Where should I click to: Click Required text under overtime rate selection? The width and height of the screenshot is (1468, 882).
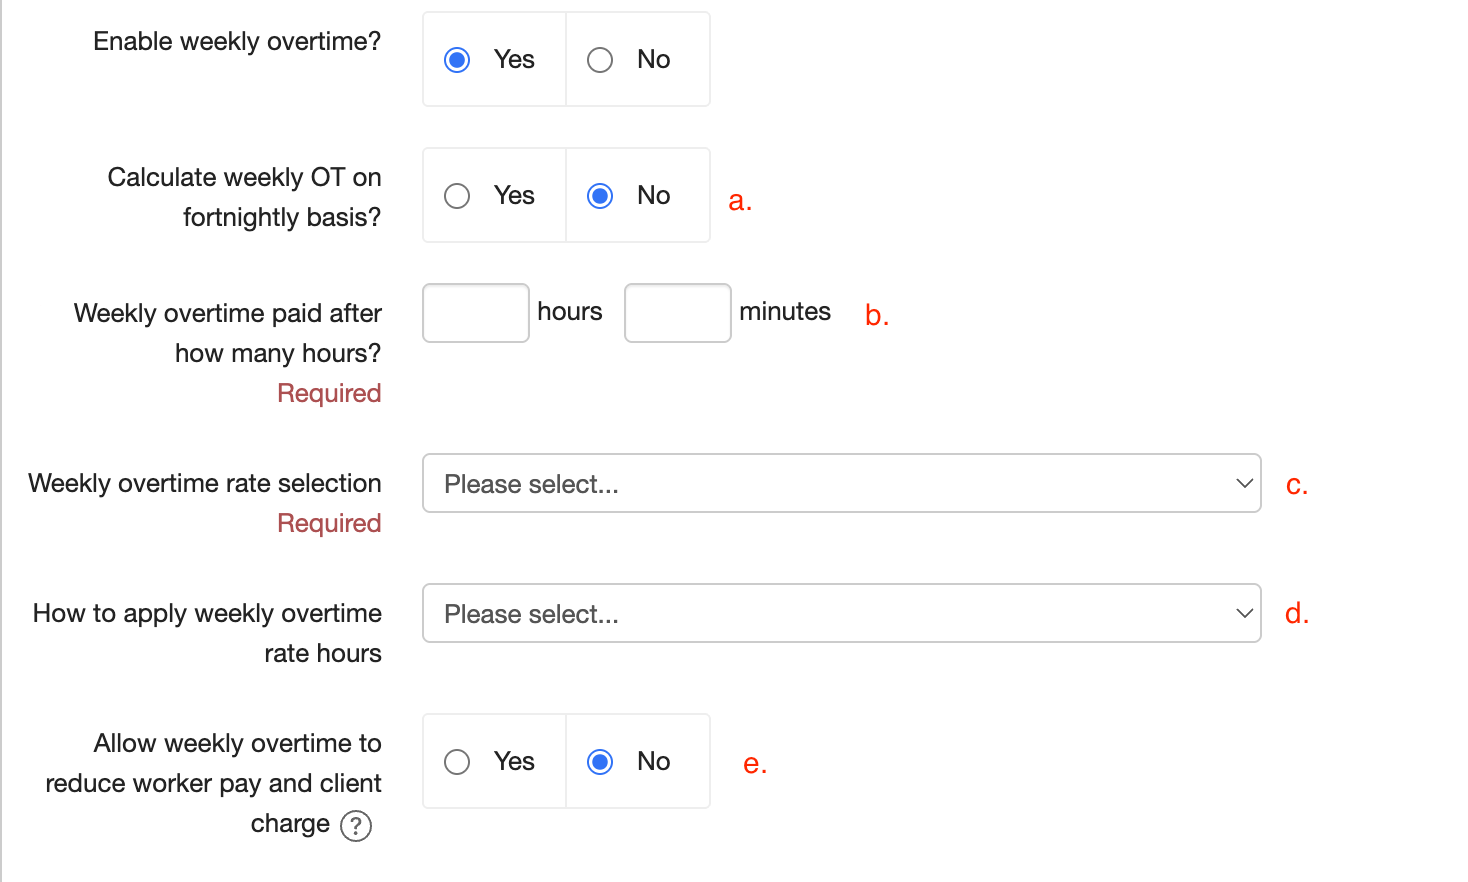(x=329, y=524)
